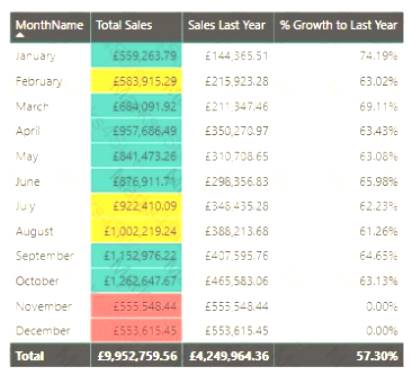Click the August Total Sales value £1,002,219.24

click(x=140, y=231)
